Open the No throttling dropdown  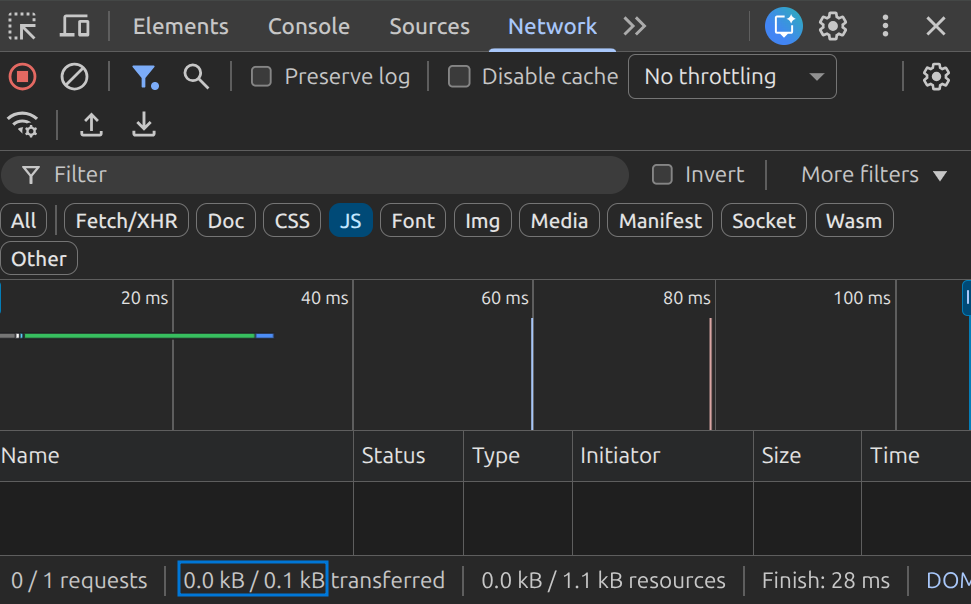click(x=732, y=77)
